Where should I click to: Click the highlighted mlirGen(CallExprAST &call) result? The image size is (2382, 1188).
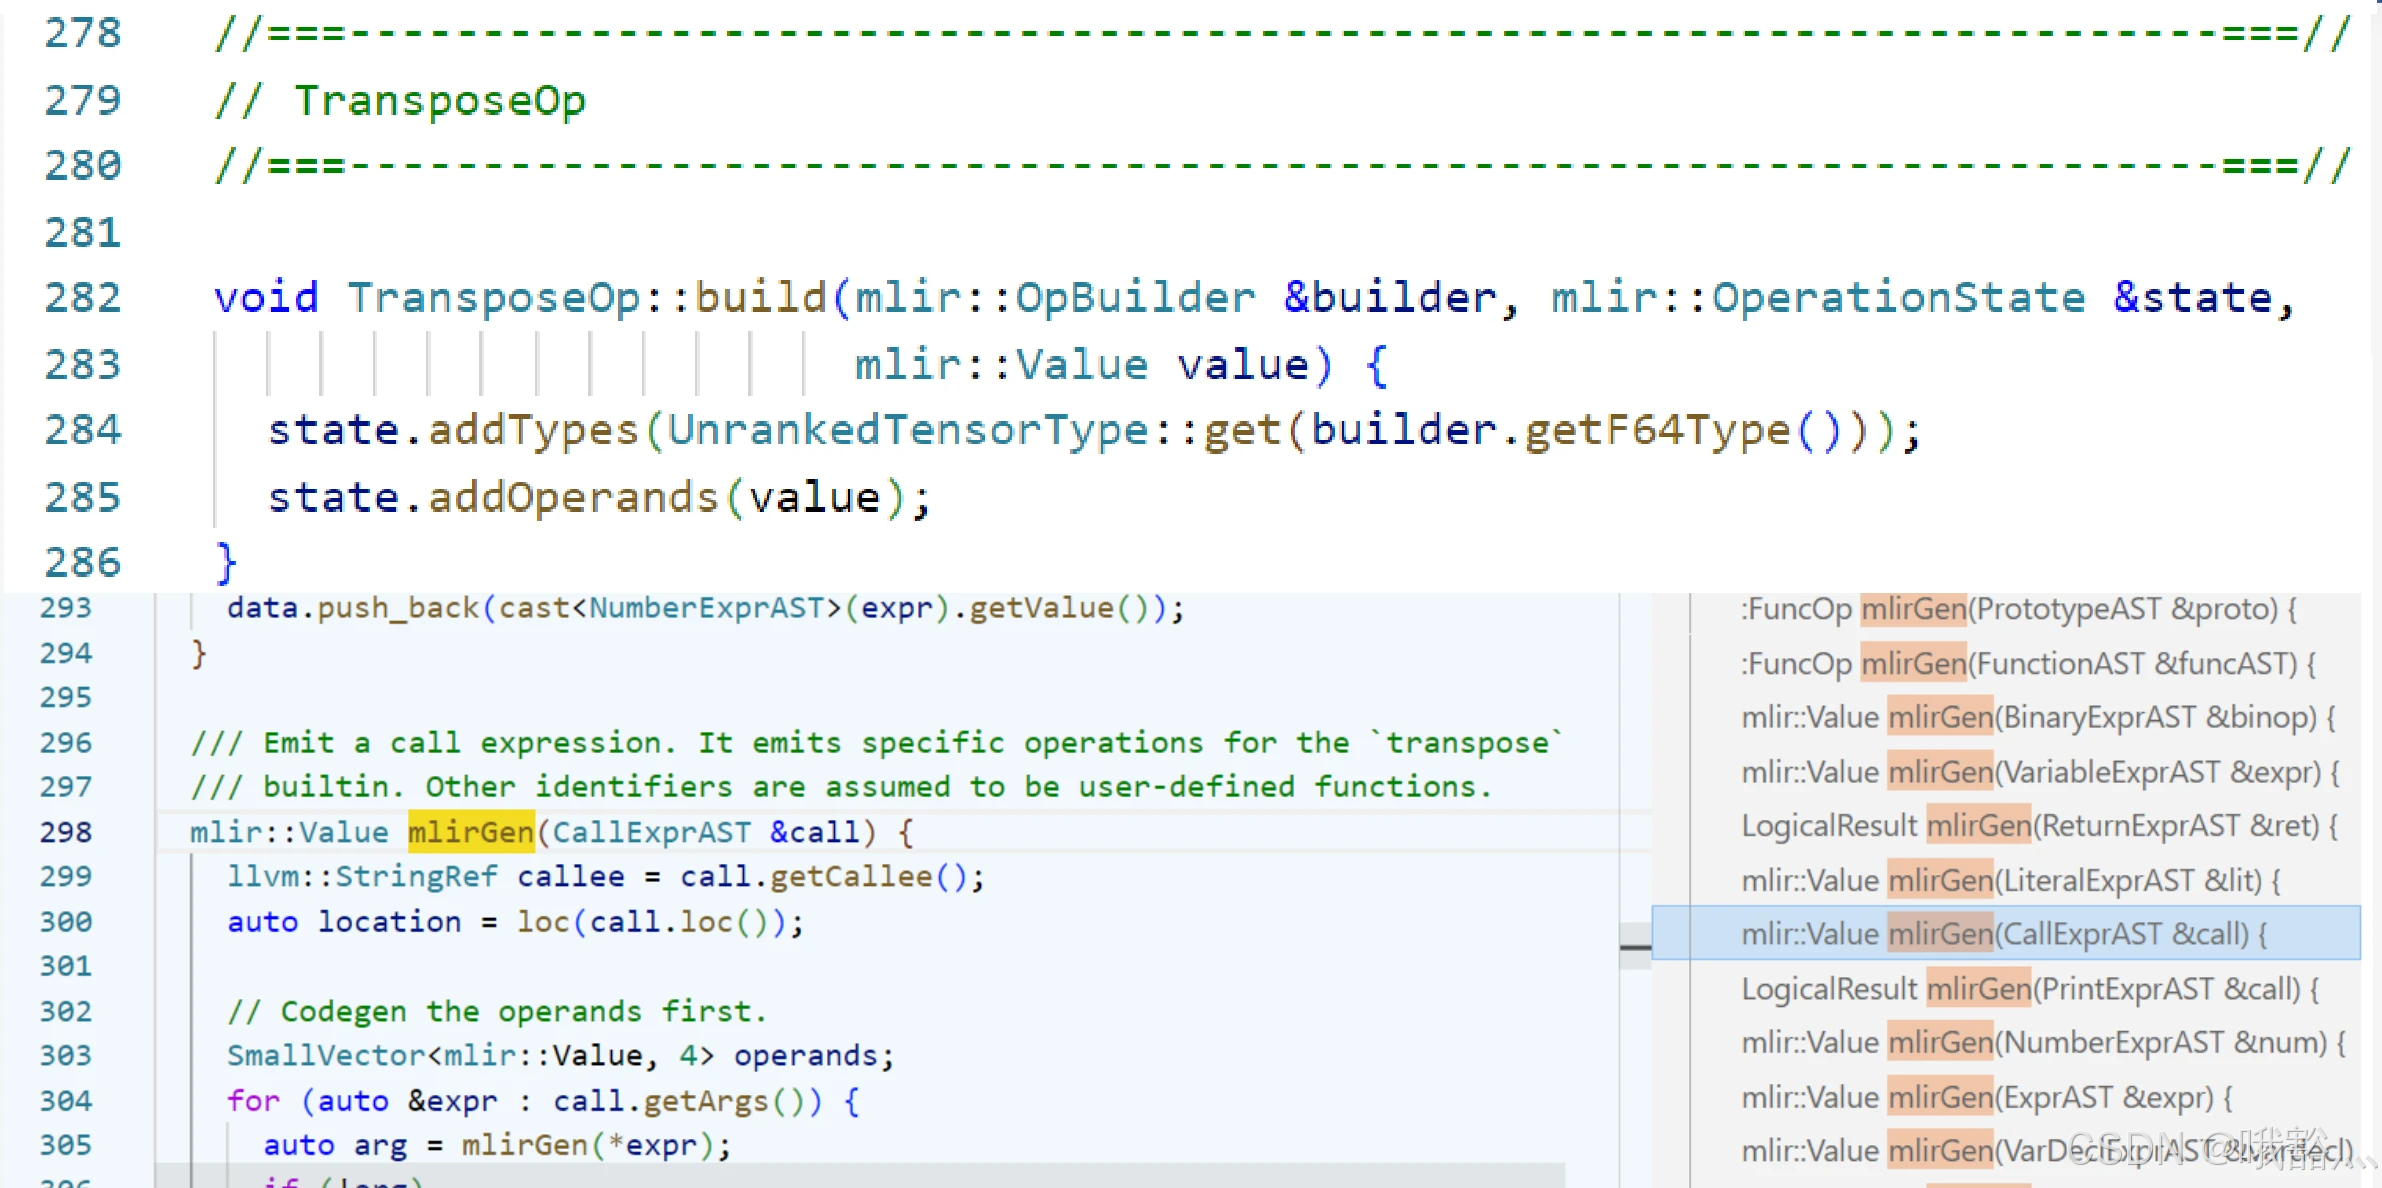[2004, 934]
